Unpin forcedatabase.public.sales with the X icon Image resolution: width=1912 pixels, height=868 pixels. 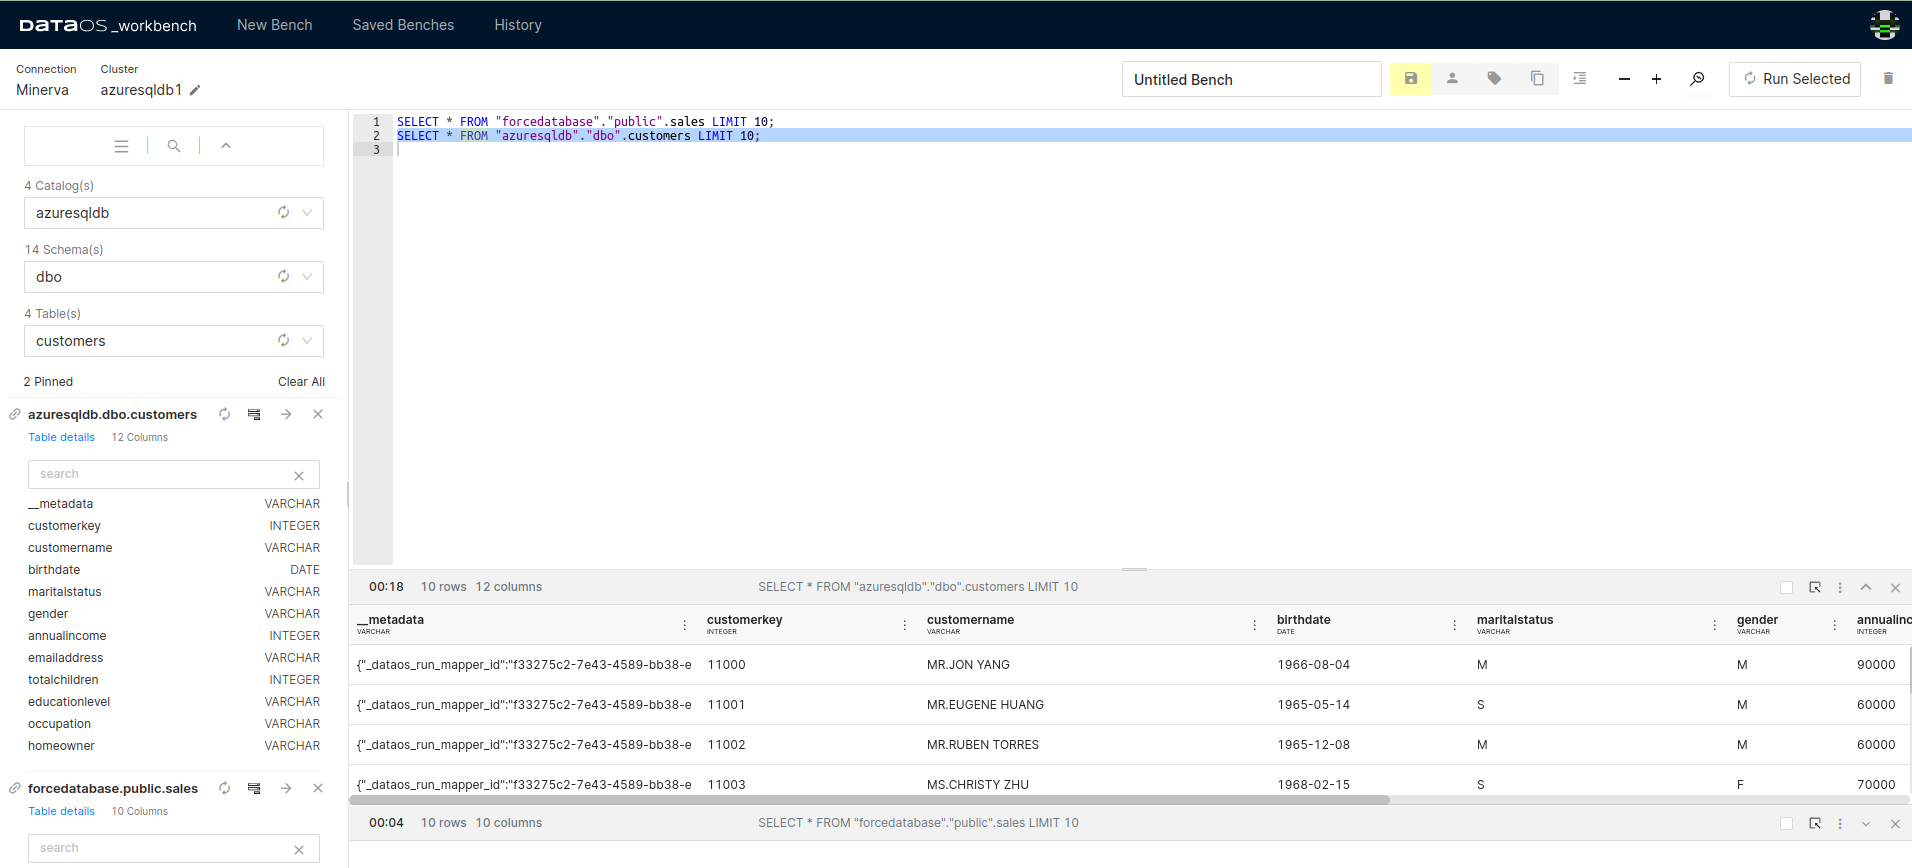pos(318,788)
